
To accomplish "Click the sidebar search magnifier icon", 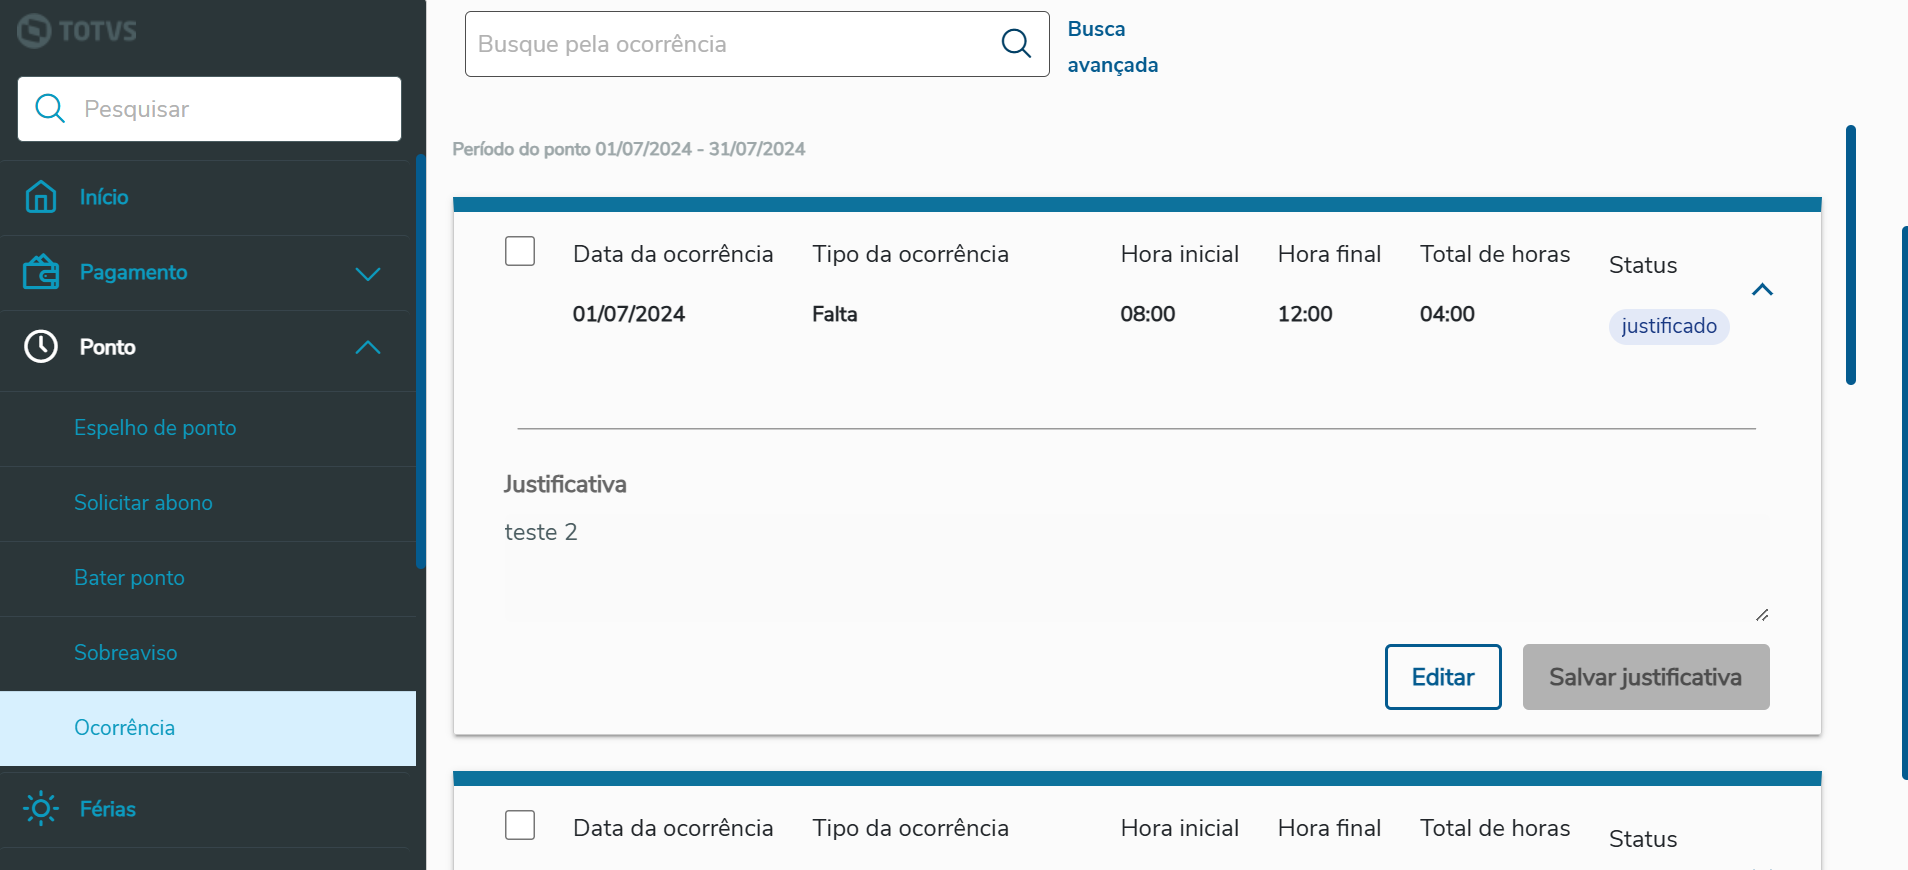I will [50, 108].
